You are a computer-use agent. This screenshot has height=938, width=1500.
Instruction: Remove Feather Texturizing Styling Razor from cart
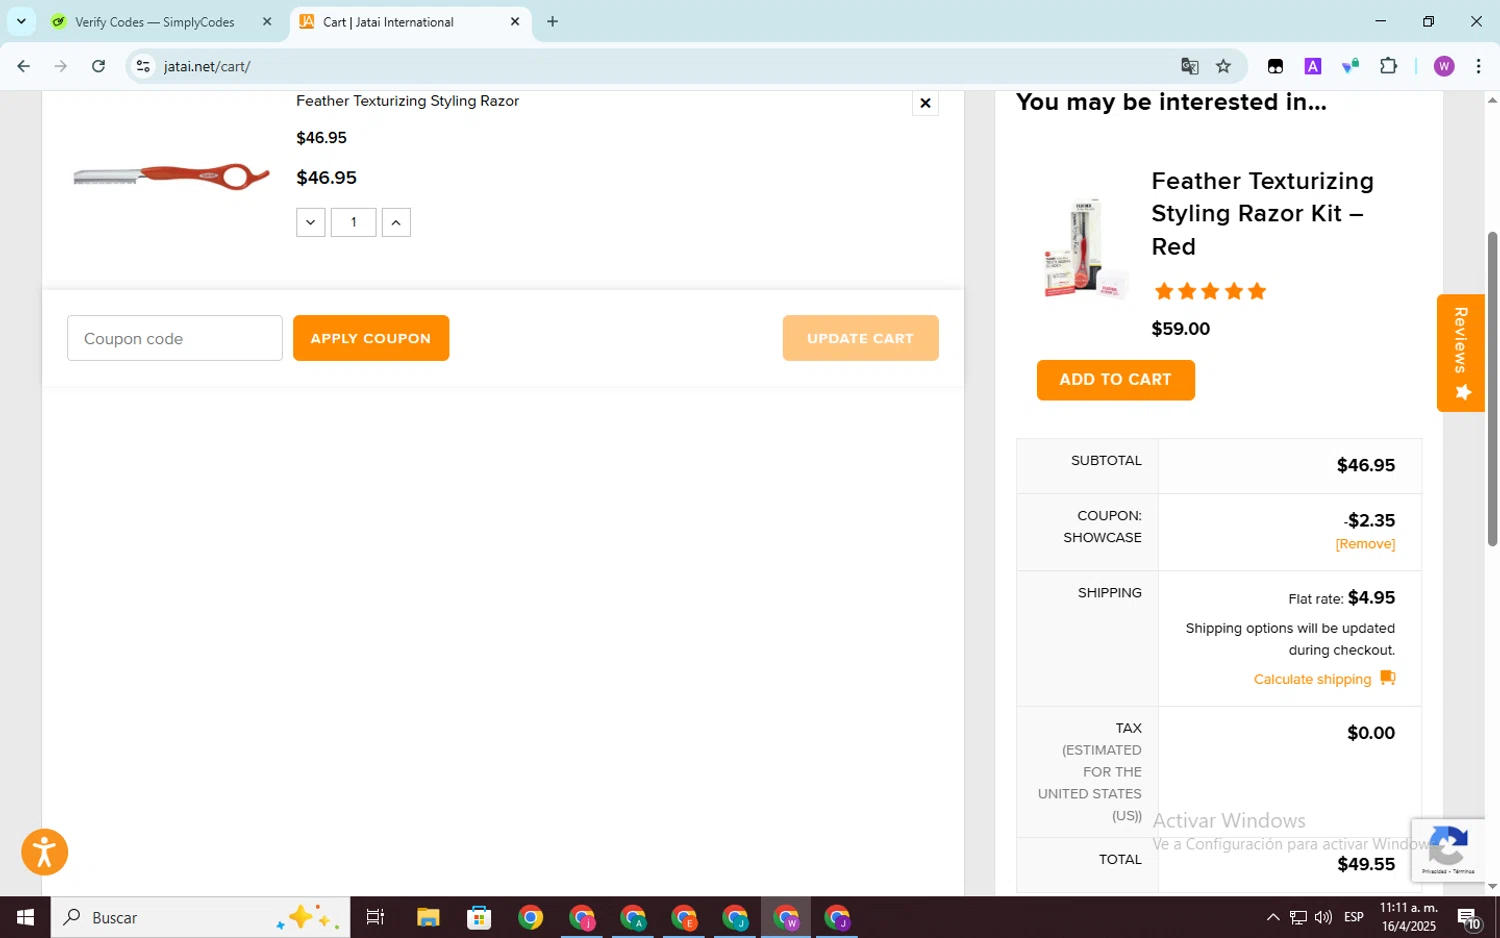click(x=925, y=103)
